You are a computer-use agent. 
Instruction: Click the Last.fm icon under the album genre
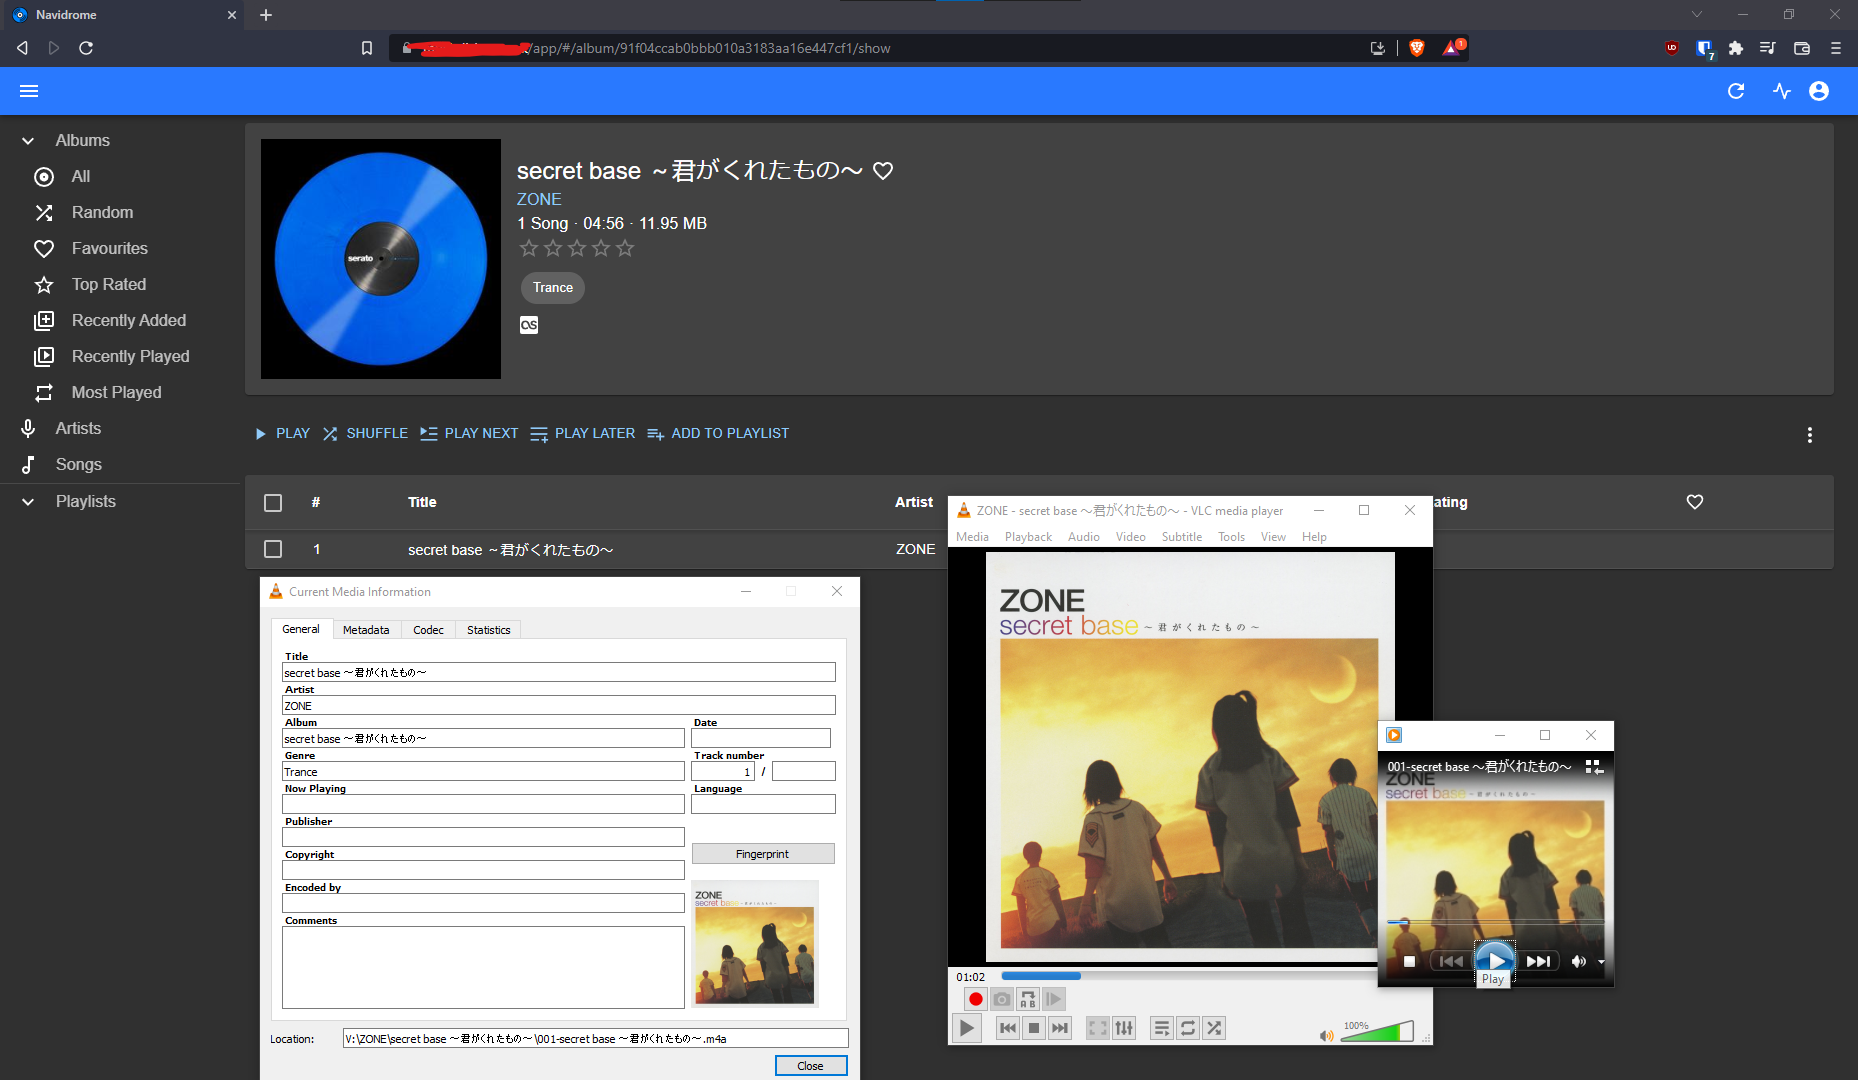pos(529,325)
